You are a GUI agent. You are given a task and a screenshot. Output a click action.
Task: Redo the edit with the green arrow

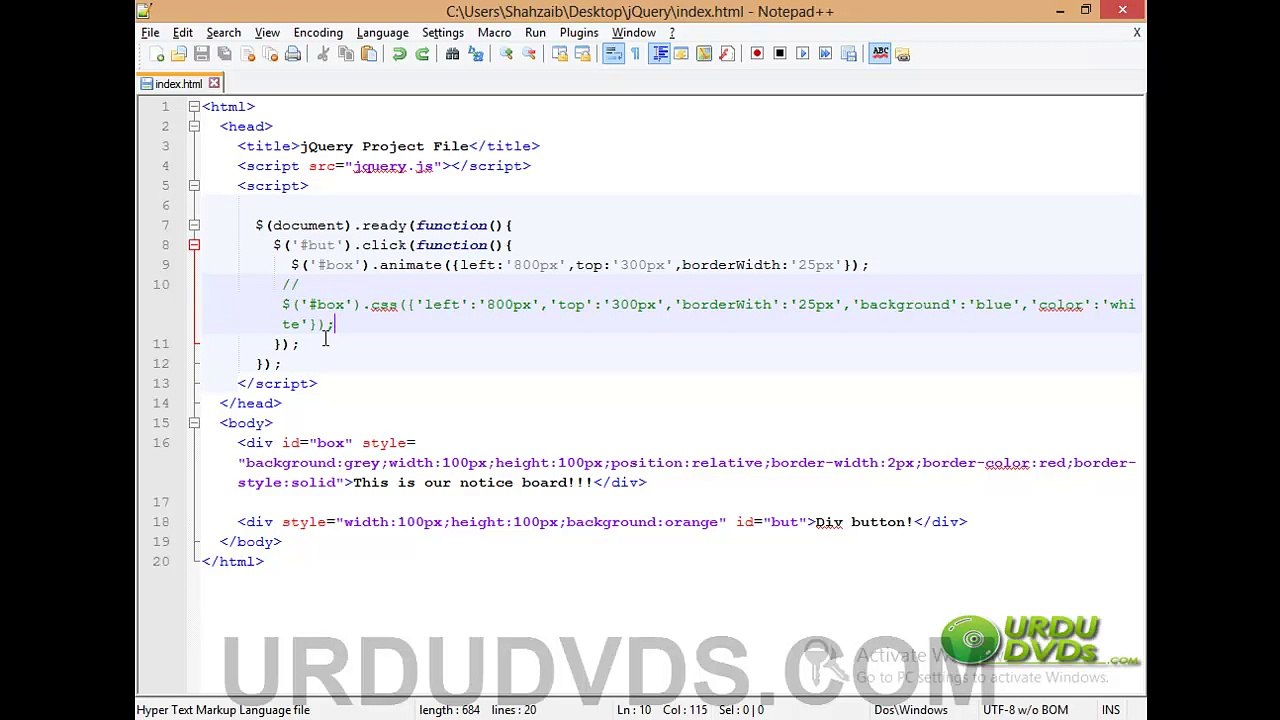(422, 54)
